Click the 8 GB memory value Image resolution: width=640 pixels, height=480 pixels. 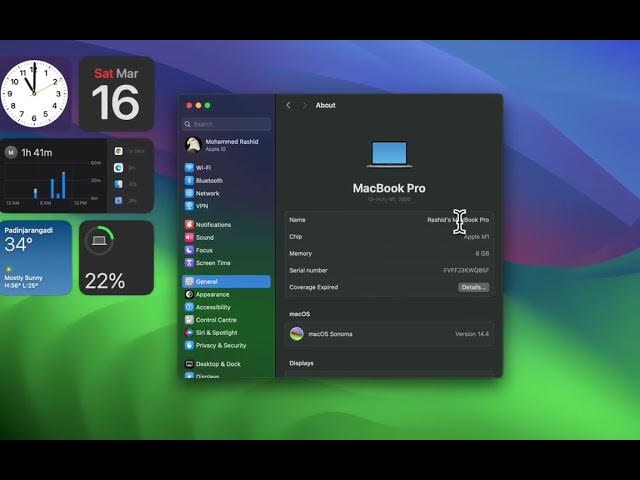482,253
